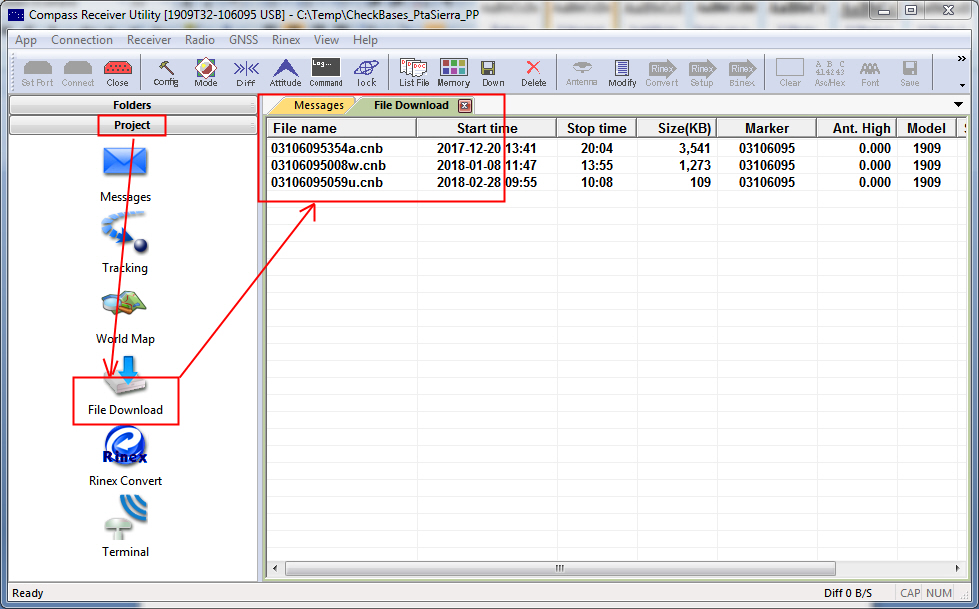Screen dimensions: 979x609
Task: Select the Diff toolbar icon
Action: click(246, 73)
